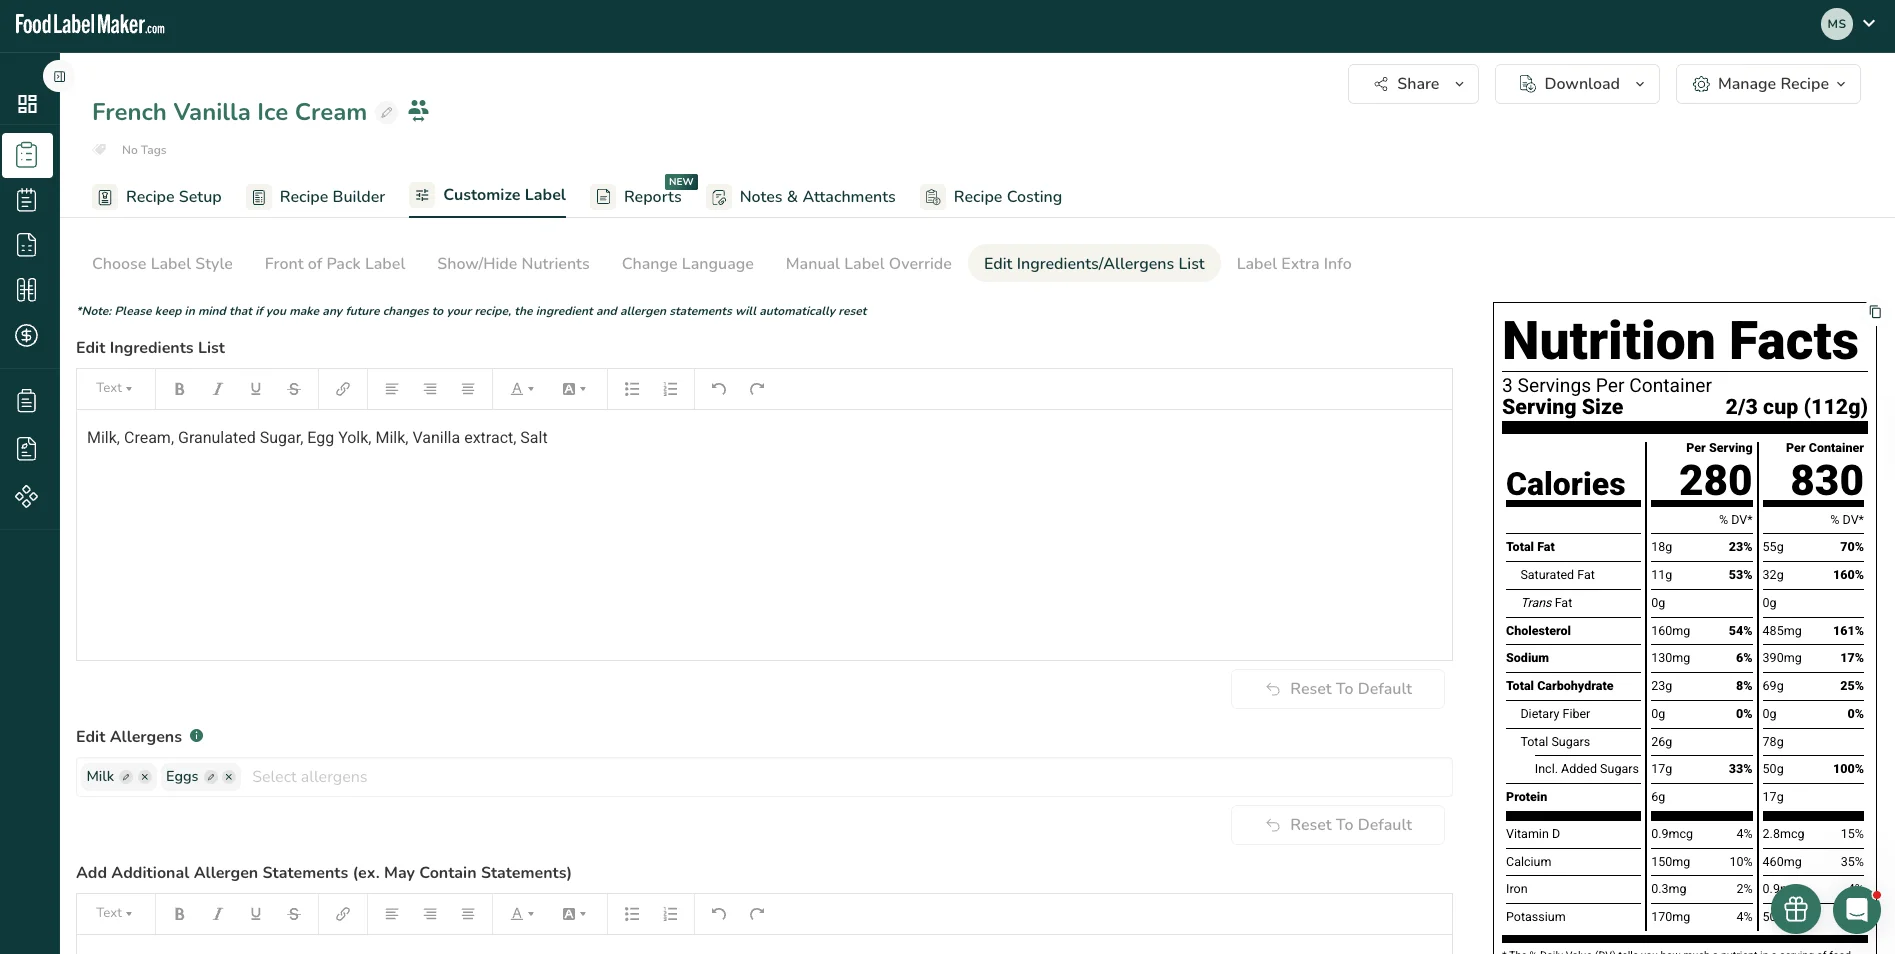Open the Download dropdown menu
This screenshot has height=954, width=1895.
point(1577,84)
